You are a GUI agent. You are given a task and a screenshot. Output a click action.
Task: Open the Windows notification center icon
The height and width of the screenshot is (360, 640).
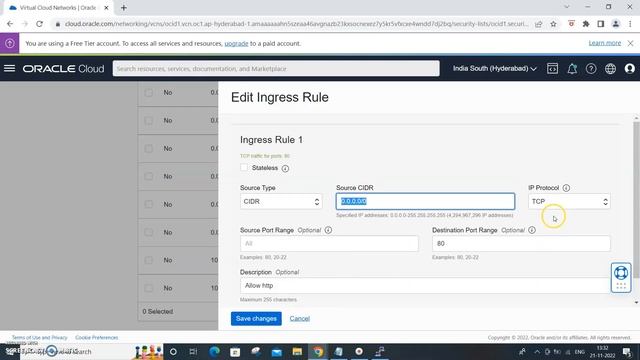(627, 351)
